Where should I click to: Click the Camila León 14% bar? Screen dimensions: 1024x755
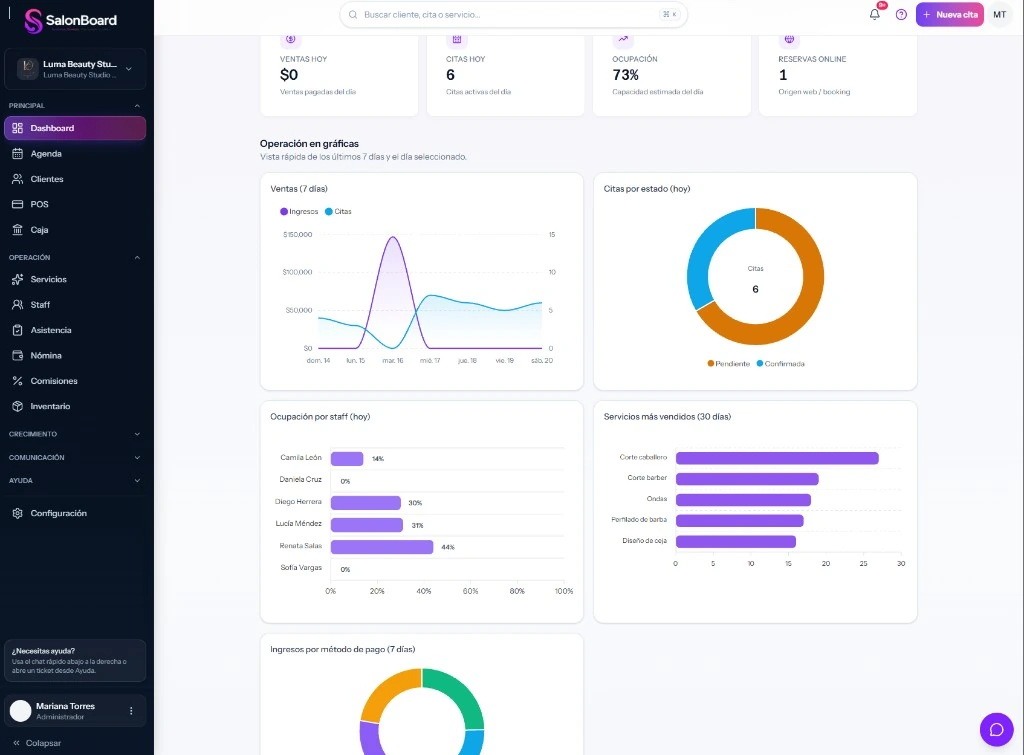click(347, 459)
